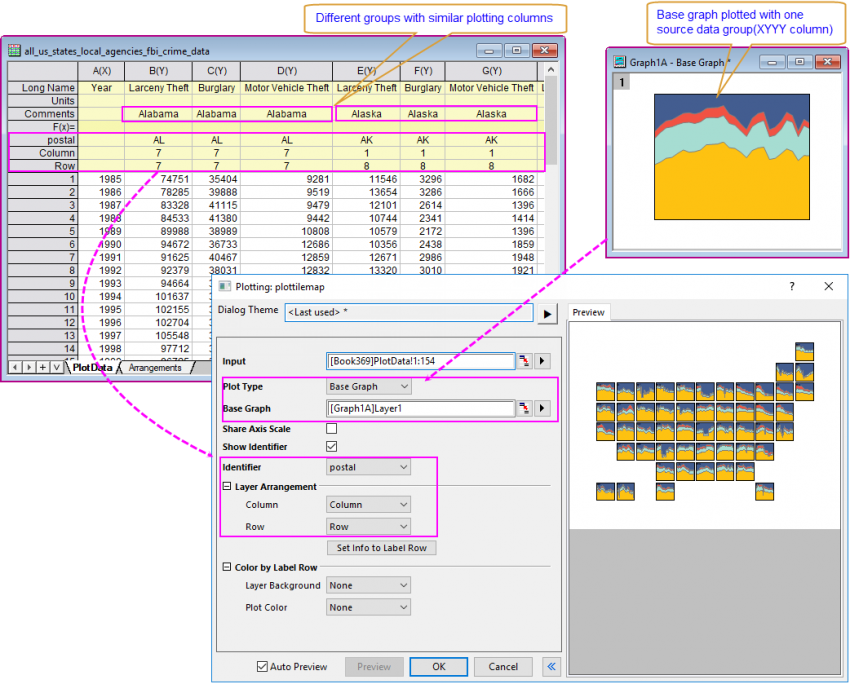Open the Plot Type dropdown

[x=368, y=386]
